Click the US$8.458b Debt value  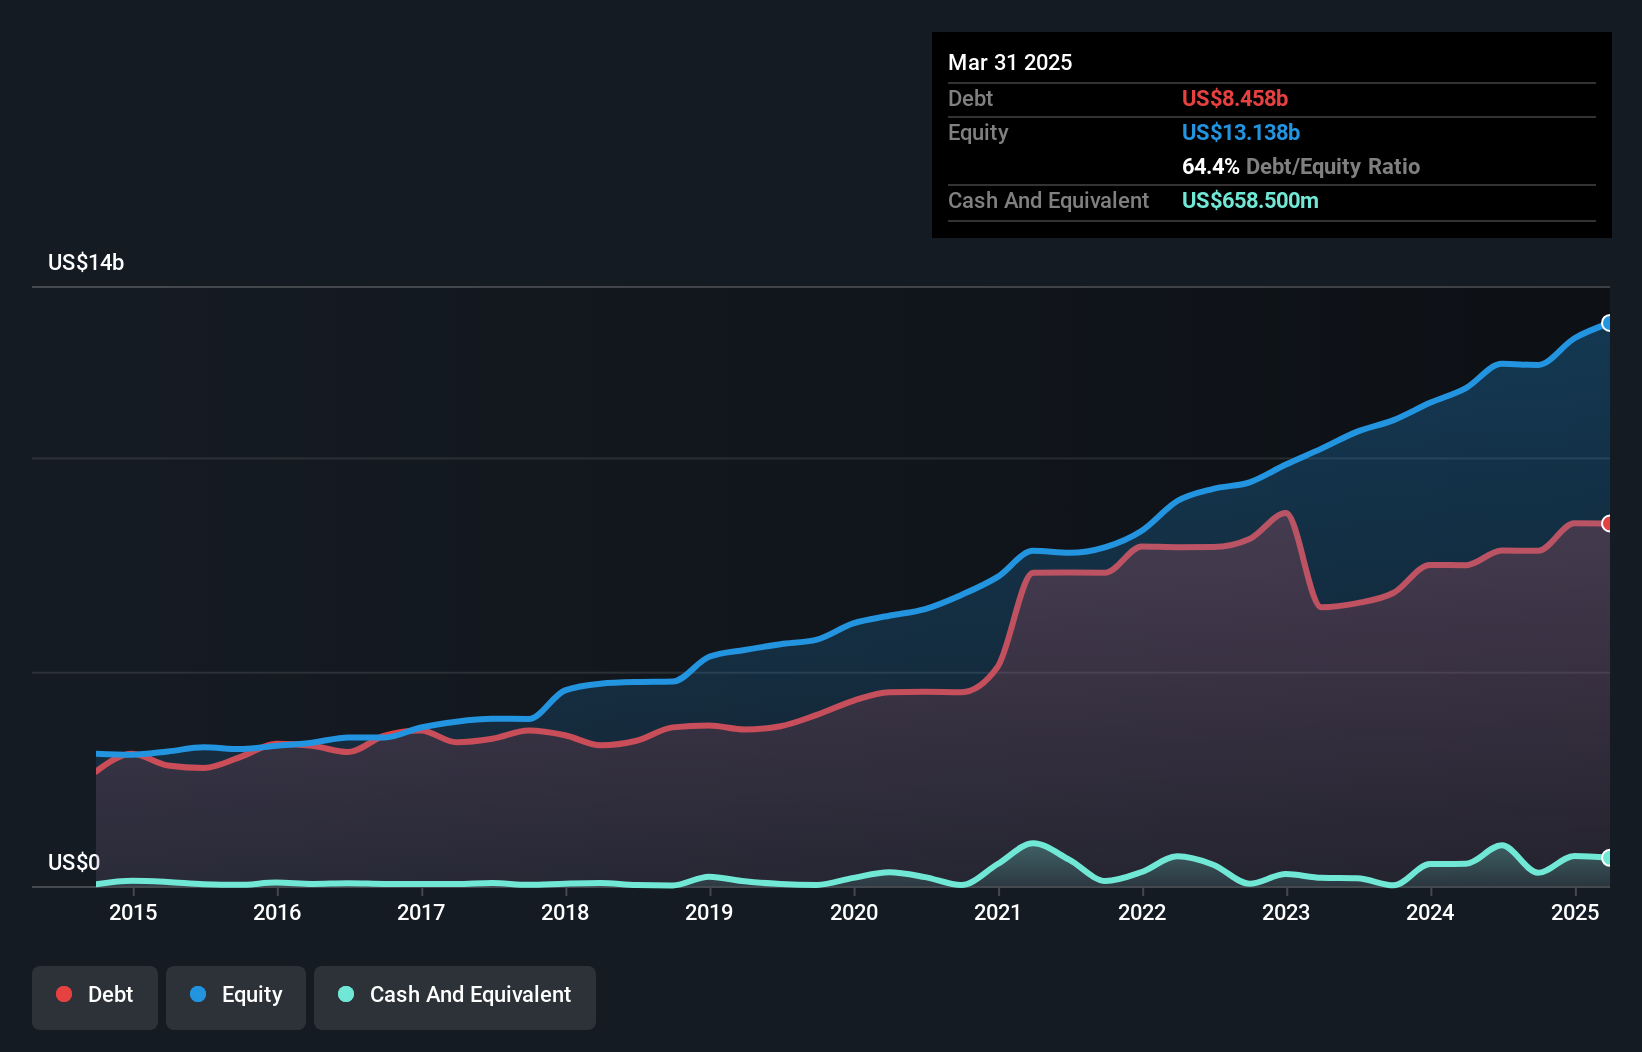click(1234, 98)
